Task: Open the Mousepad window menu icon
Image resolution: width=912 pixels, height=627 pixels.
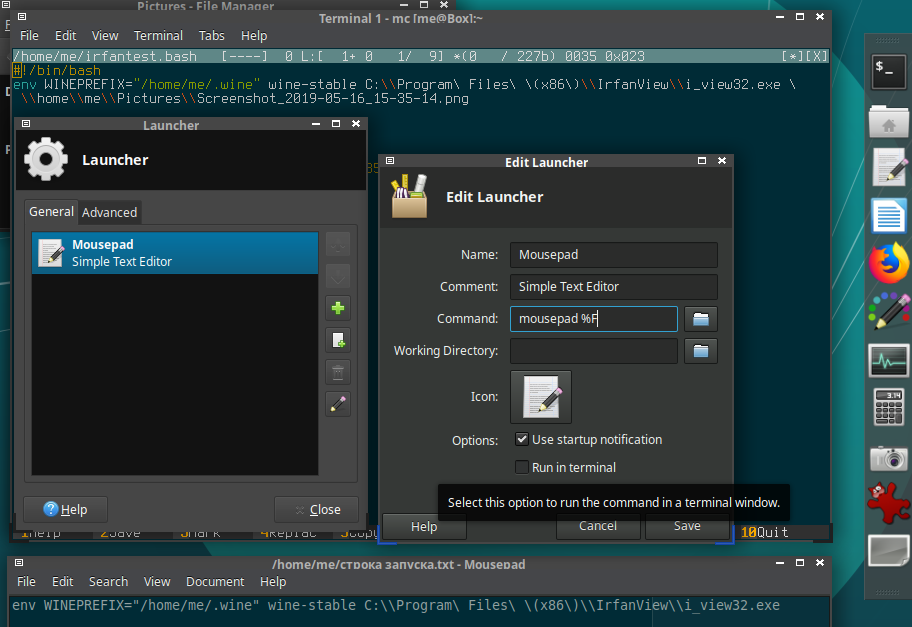Action: click(19, 562)
